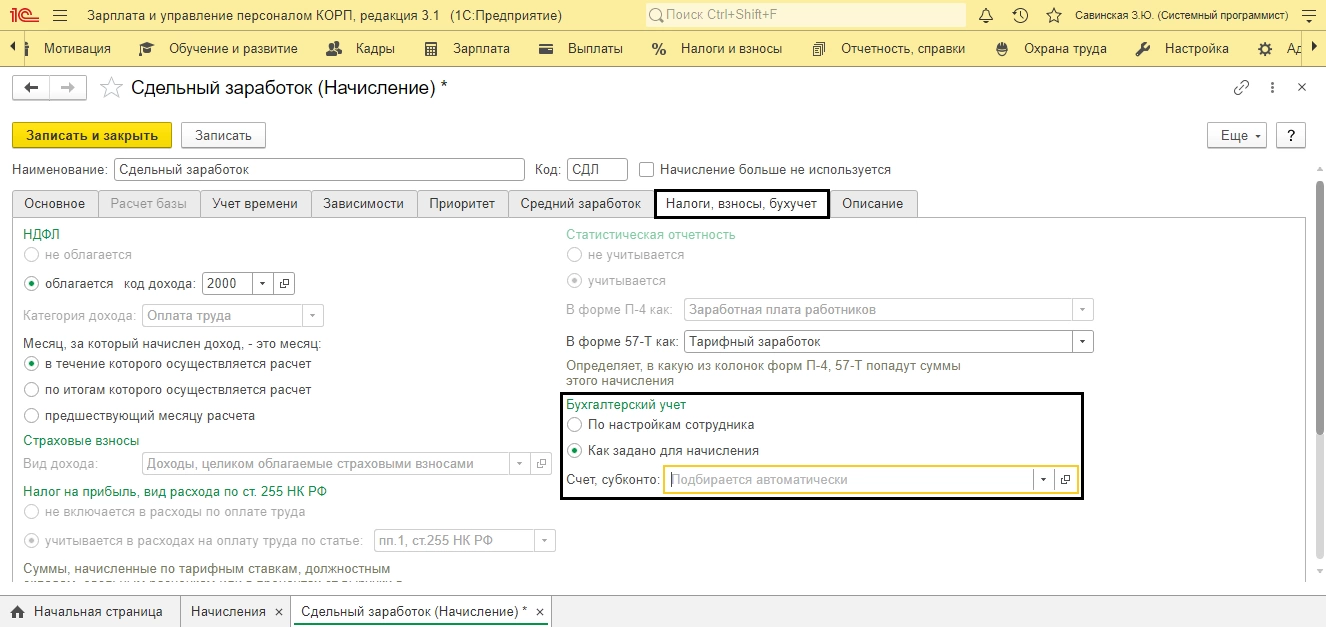Open help with the ? button

coord(1291,135)
